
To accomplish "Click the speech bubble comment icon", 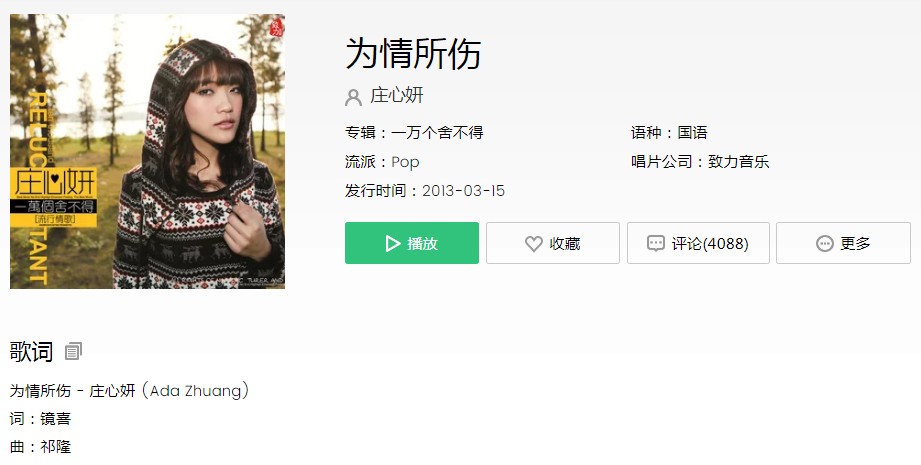I will click(656, 244).
